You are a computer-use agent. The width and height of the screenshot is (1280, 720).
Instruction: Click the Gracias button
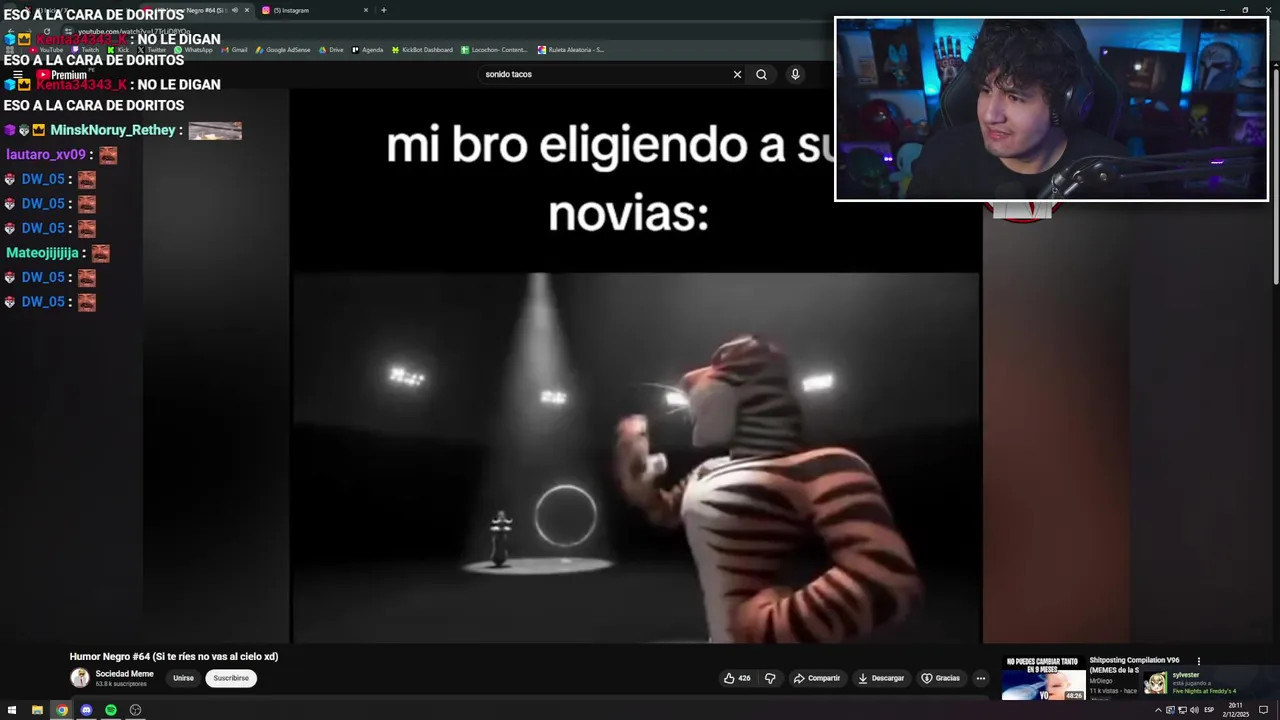coord(941,678)
